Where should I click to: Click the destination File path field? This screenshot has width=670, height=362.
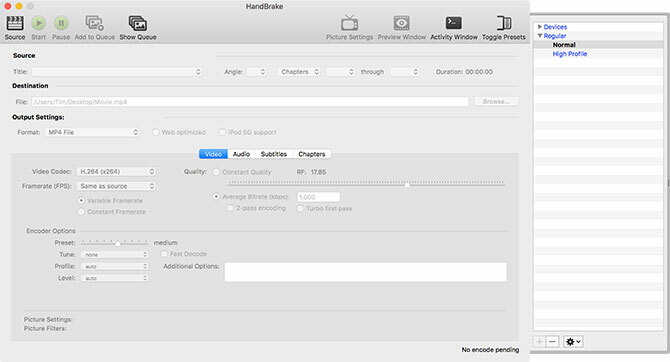click(x=250, y=102)
